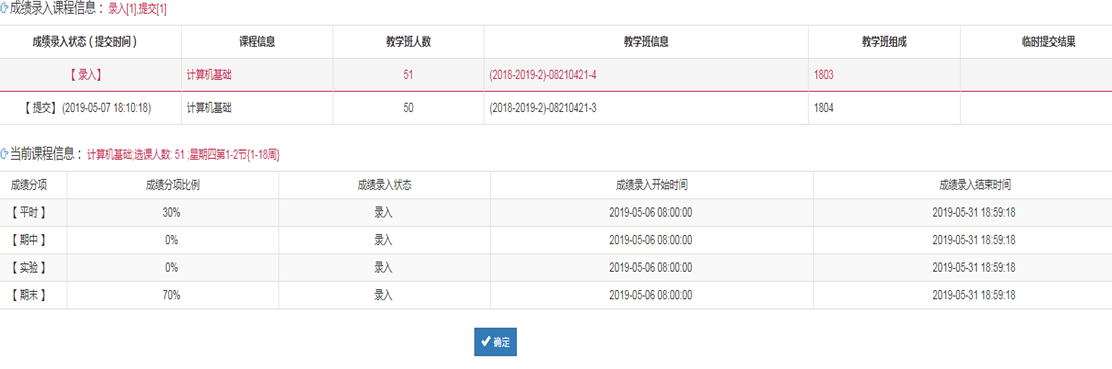Select the 【期末】 grade item
This screenshot has width=1112, height=369.
28,295
